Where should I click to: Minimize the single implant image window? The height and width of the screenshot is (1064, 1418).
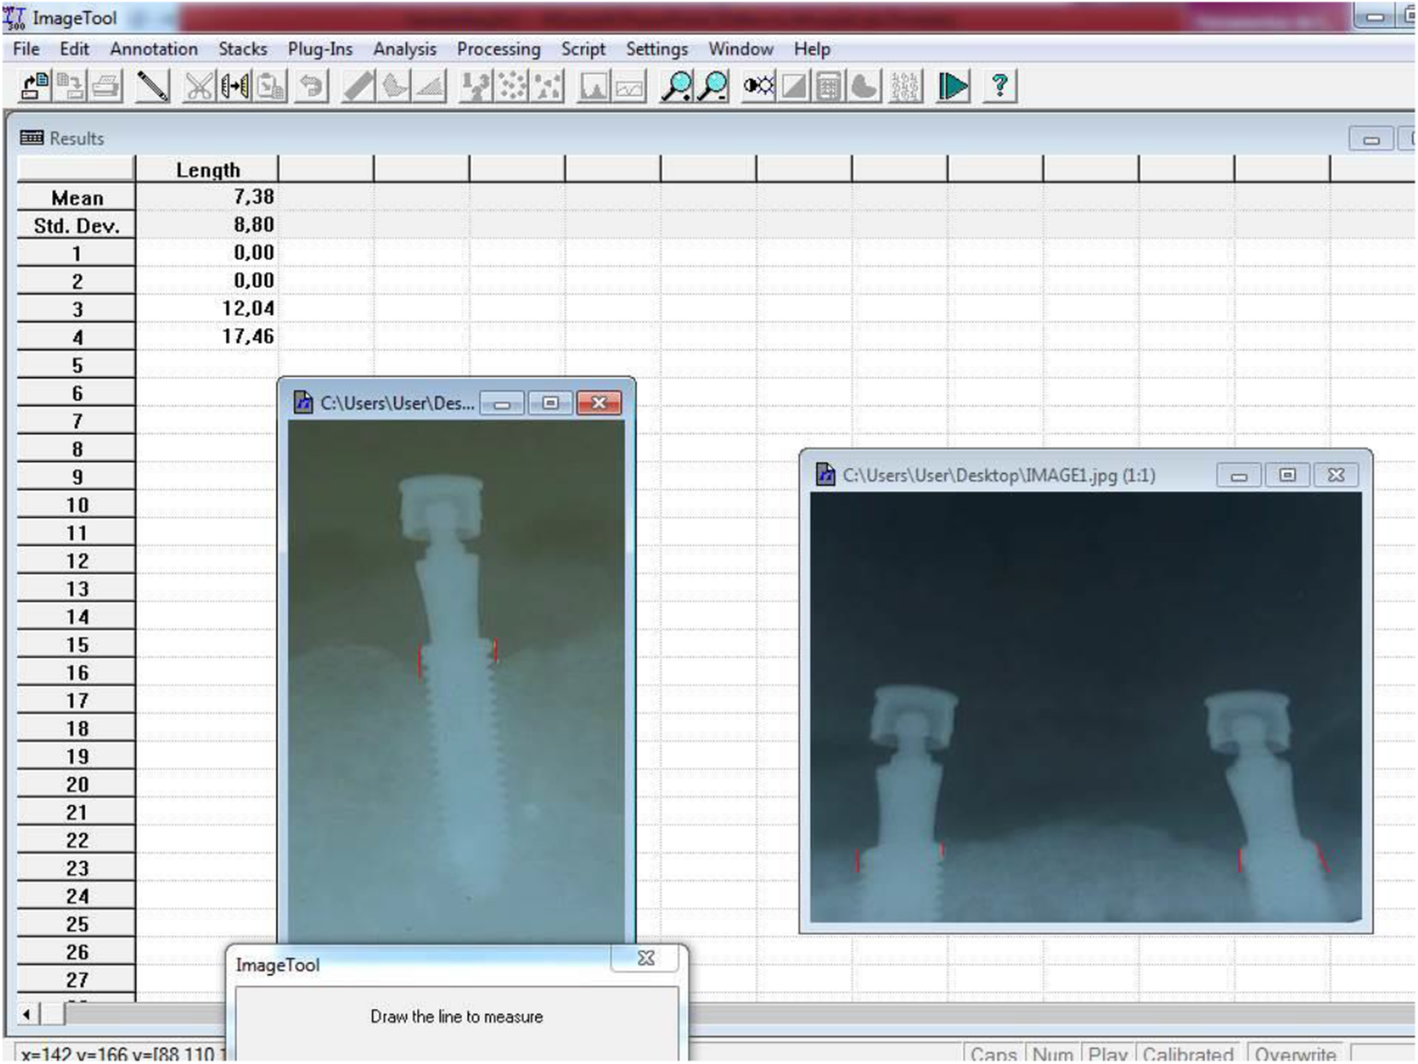(503, 403)
